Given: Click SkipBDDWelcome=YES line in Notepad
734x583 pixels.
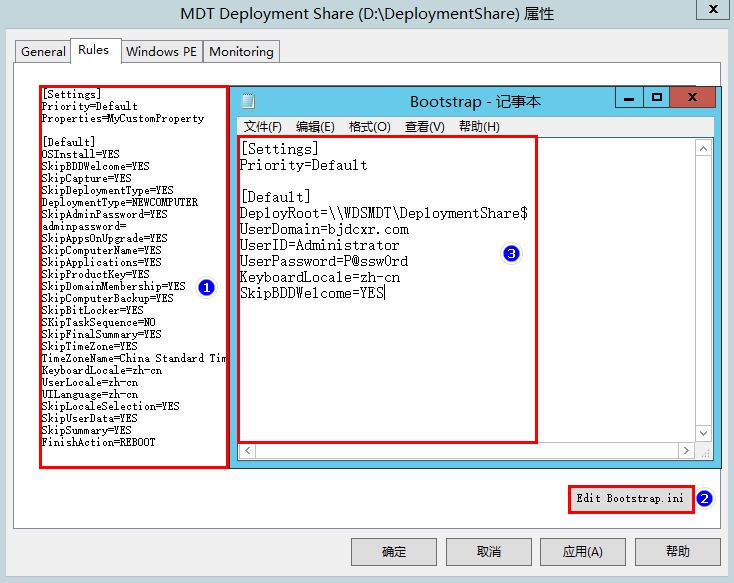Looking at the screenshot, I should pyautogui.click(x=312, y=293).
